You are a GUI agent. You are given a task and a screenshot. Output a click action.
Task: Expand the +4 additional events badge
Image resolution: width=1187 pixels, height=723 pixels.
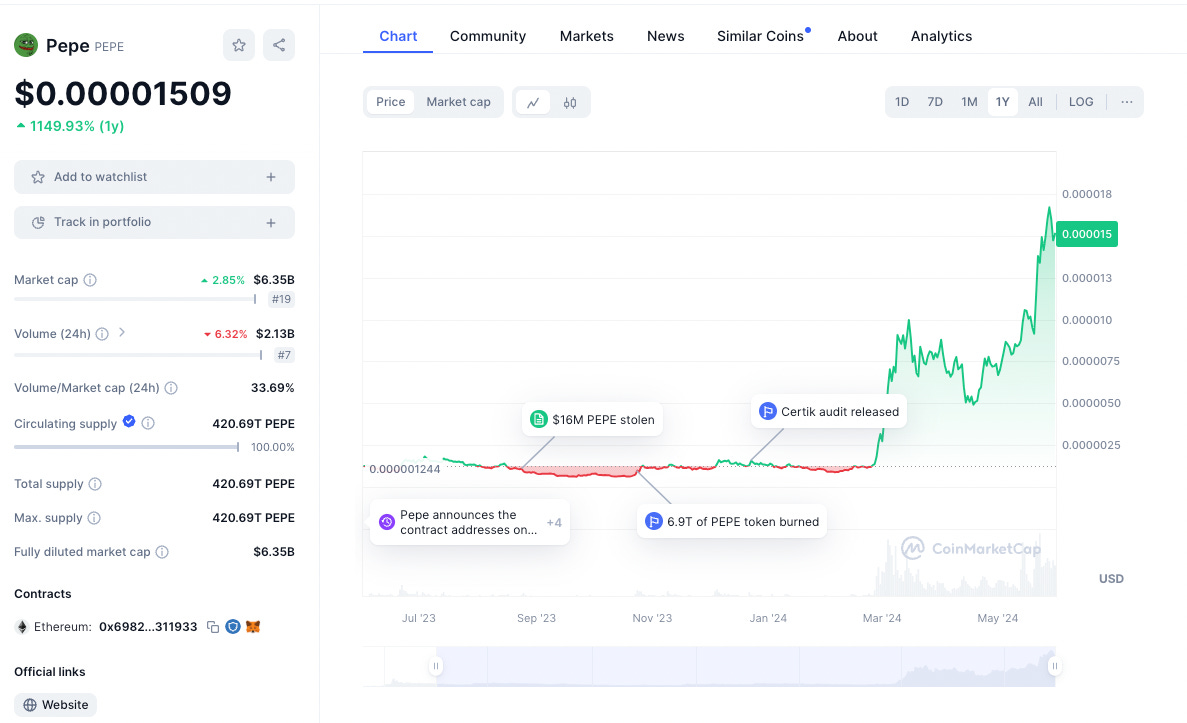coord(554,522)
